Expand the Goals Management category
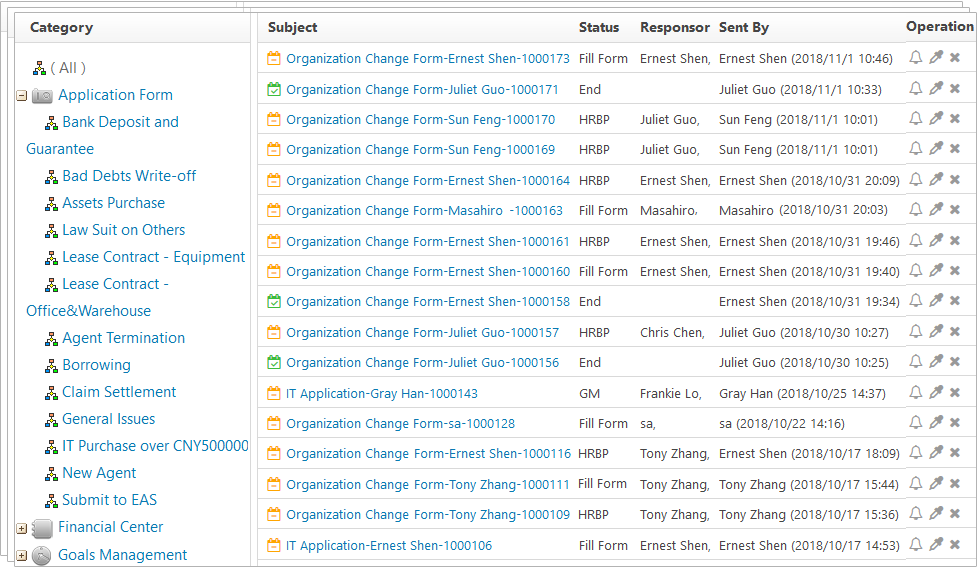The width and height of the screenshot is (978, 568). (x=22, y=556)
